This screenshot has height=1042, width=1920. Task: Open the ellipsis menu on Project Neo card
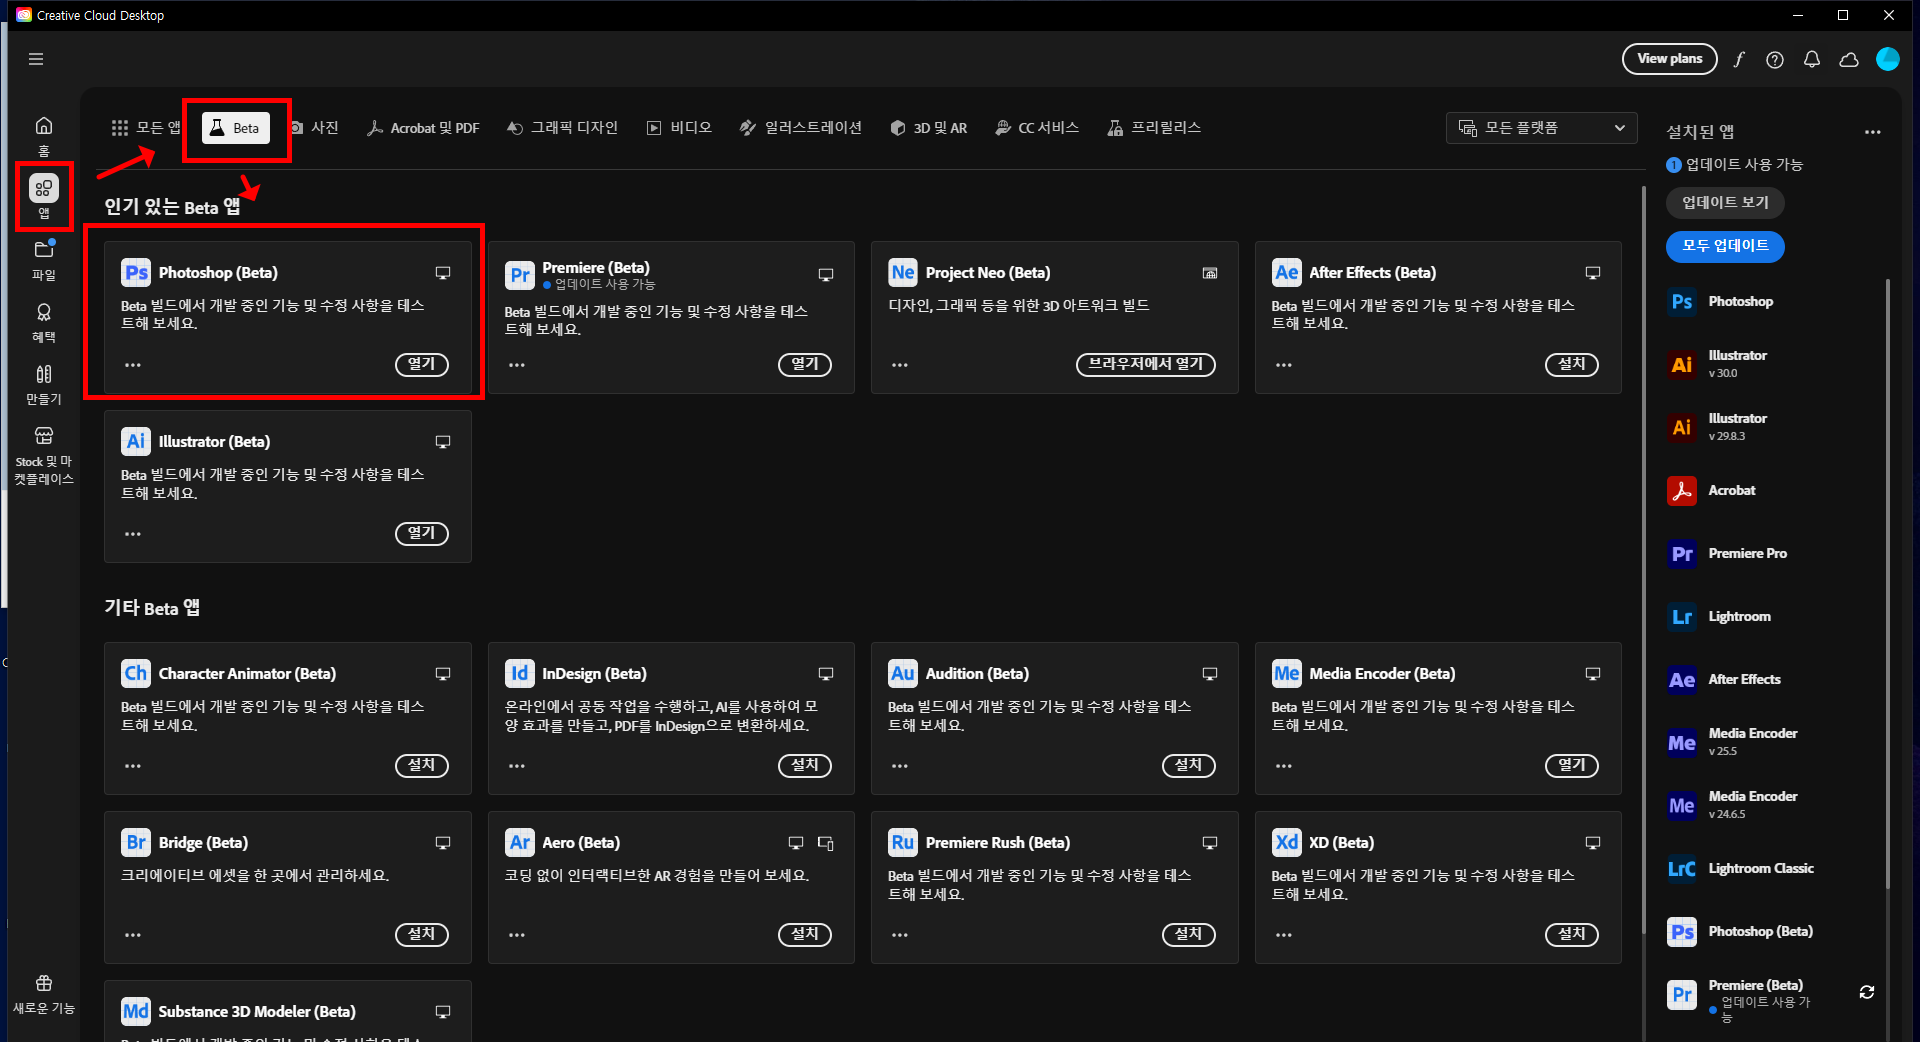[x=900, y=365]
